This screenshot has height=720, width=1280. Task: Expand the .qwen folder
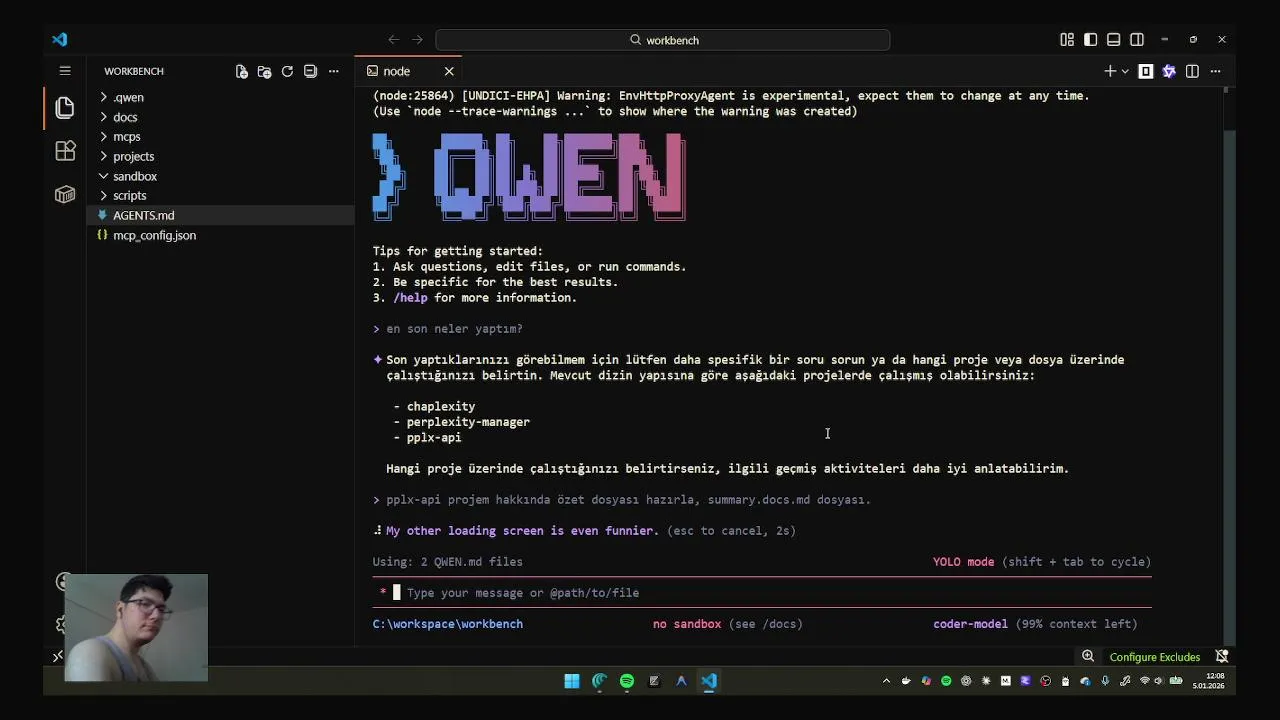point(128,97)
